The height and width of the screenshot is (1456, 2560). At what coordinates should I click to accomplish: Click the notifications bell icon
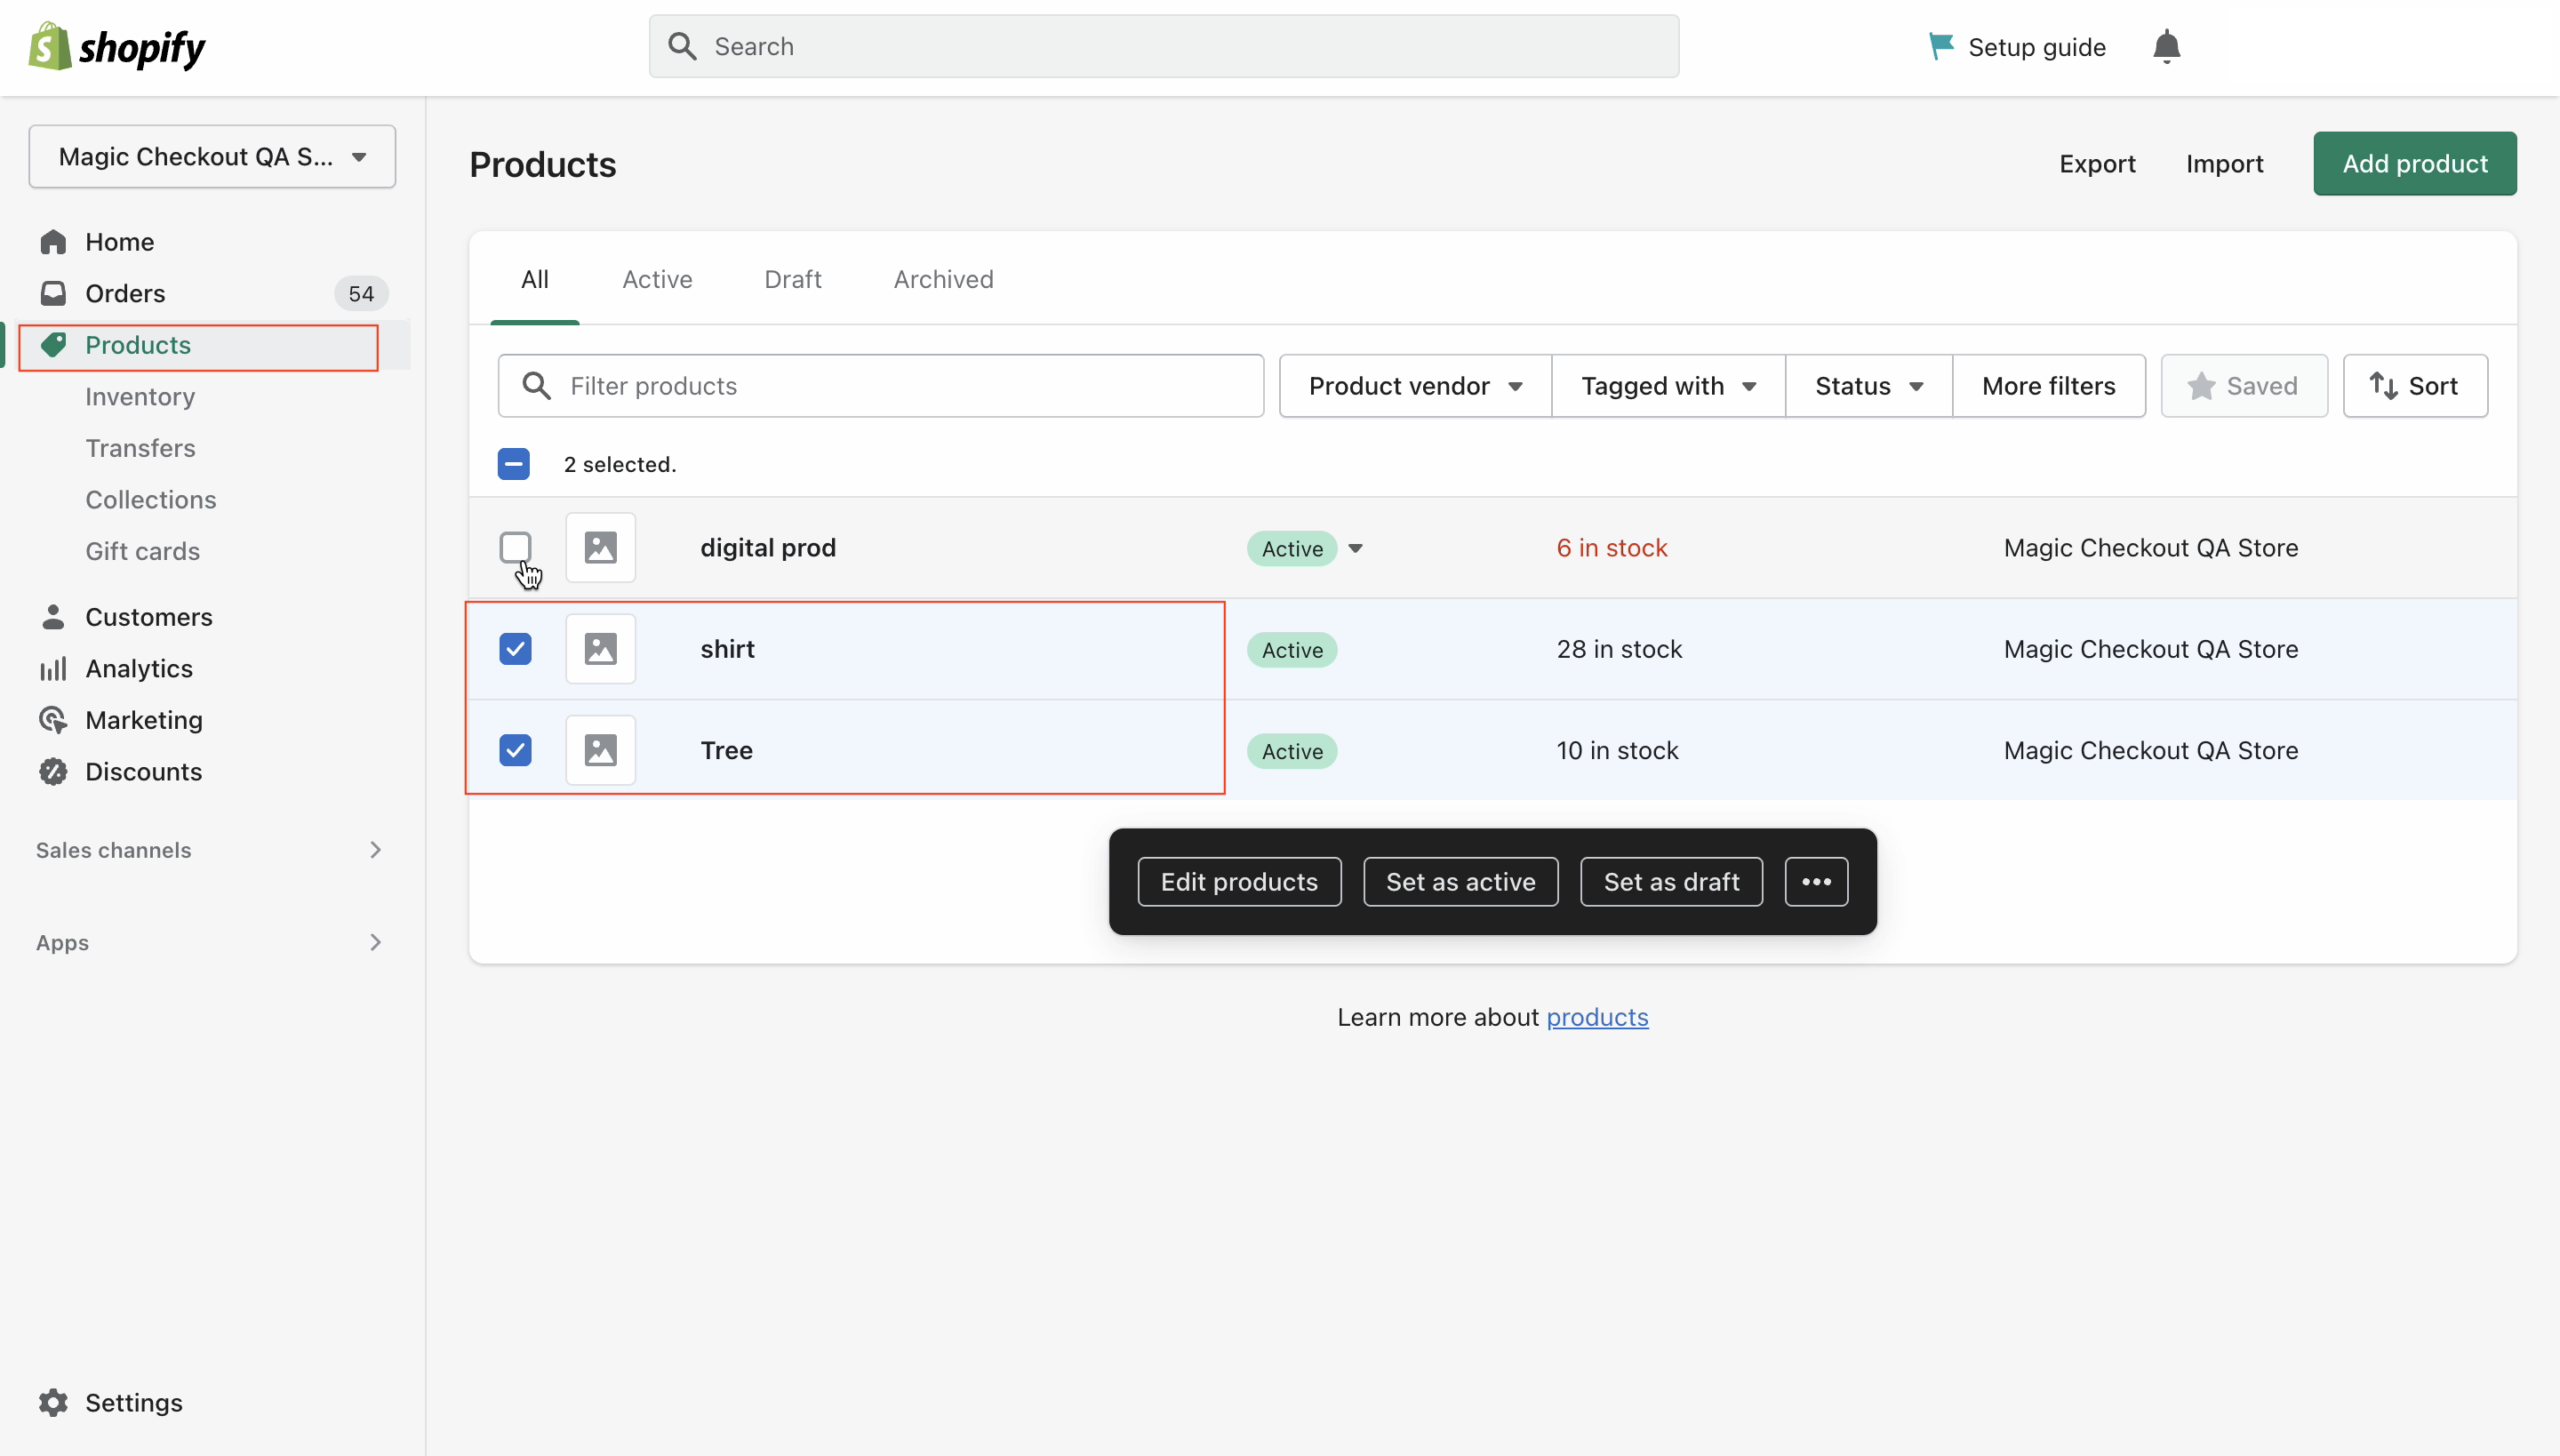pyautogui.click(x=2164, y=45)
